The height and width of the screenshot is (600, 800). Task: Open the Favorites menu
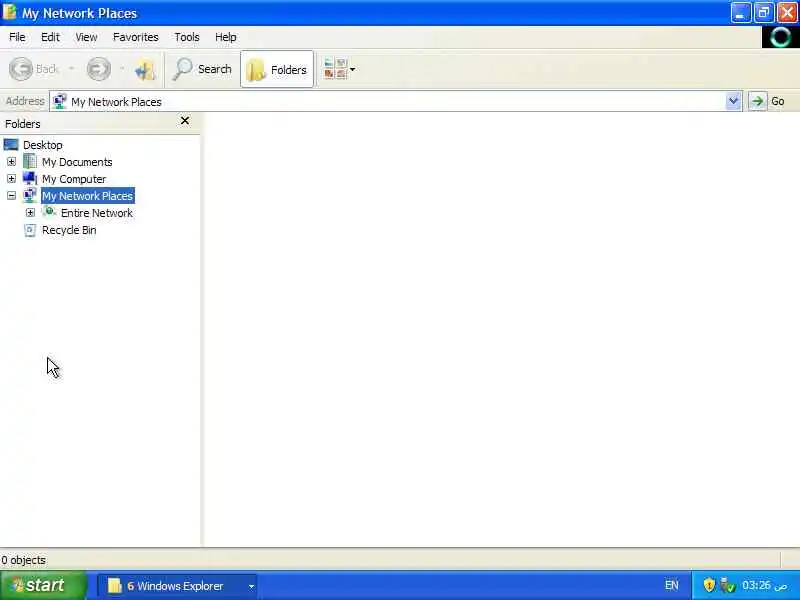tap(136, 37)
